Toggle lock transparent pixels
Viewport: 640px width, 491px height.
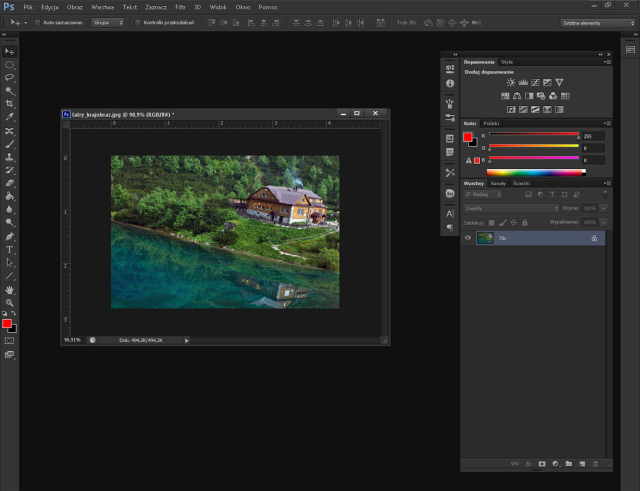click(492, 222)
